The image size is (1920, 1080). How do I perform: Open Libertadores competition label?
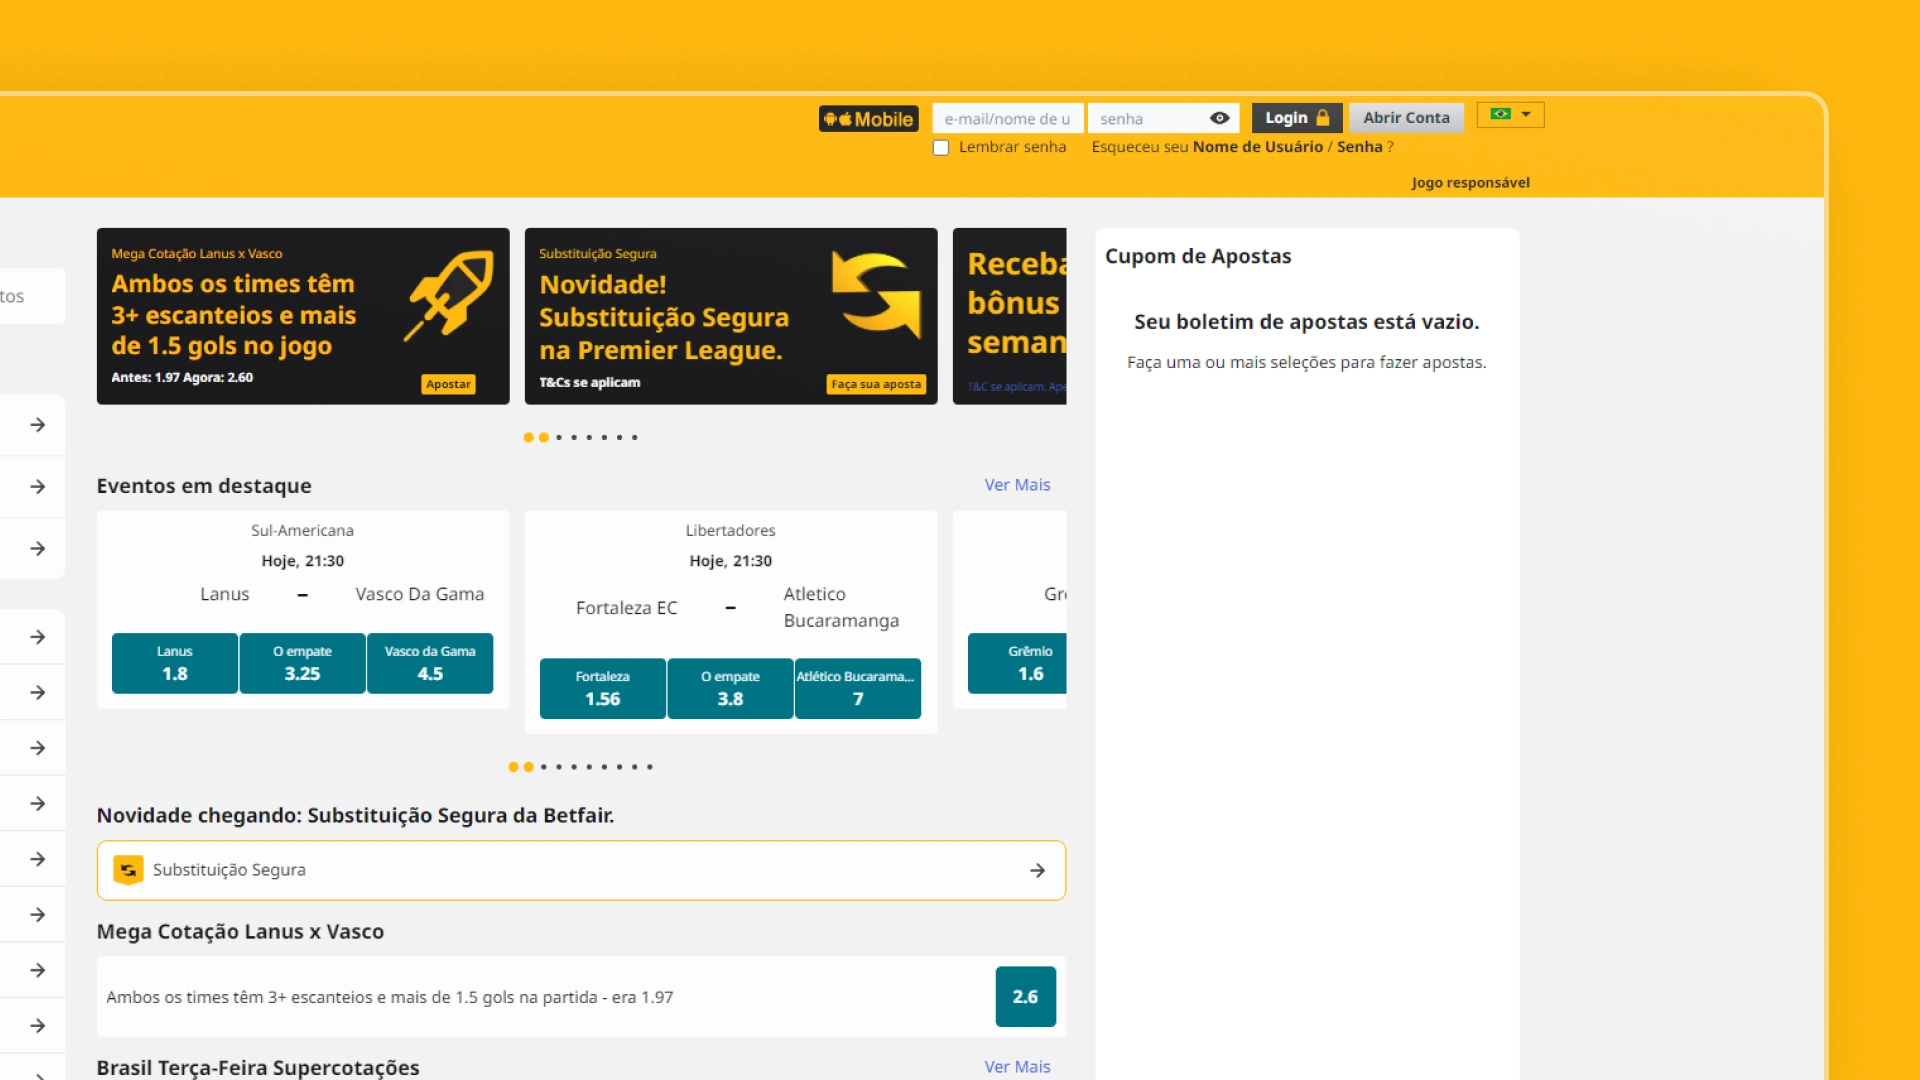coord(730,530)
